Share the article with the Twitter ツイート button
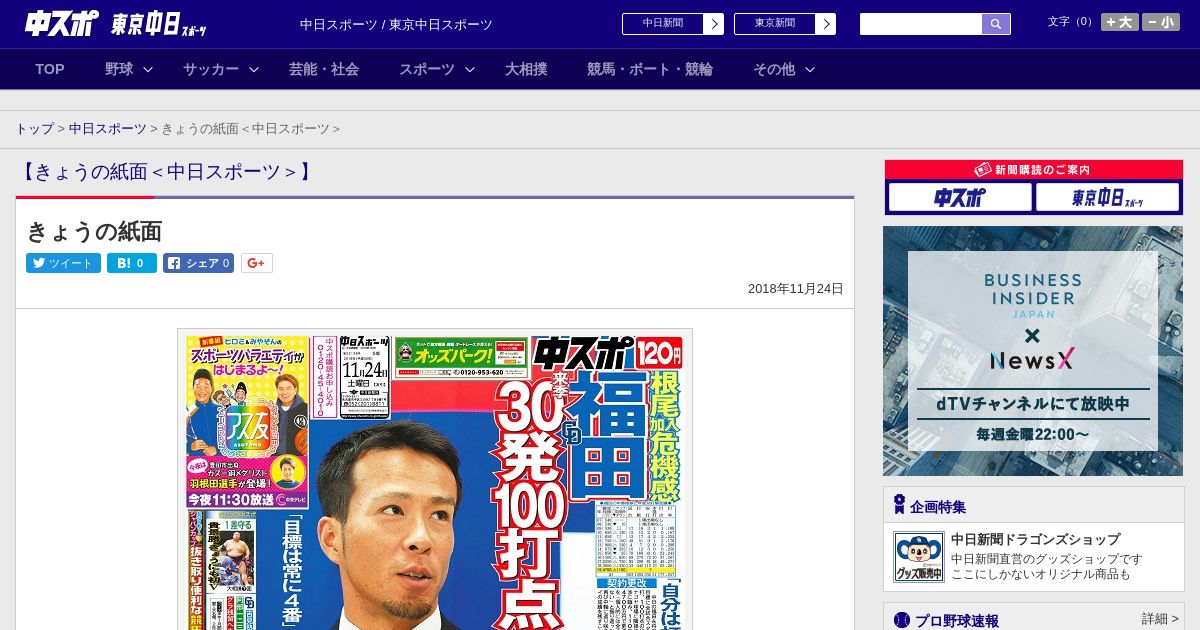Viewport: 1200px width, 630px height. tap(63, 263)
